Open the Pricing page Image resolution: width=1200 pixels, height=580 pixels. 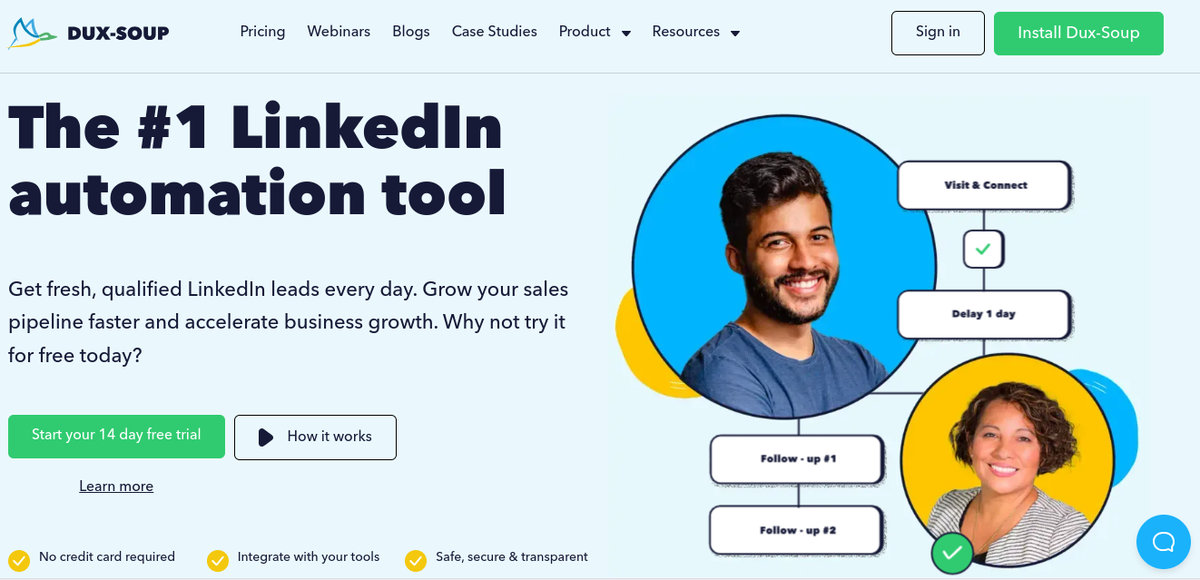[263, 32]
